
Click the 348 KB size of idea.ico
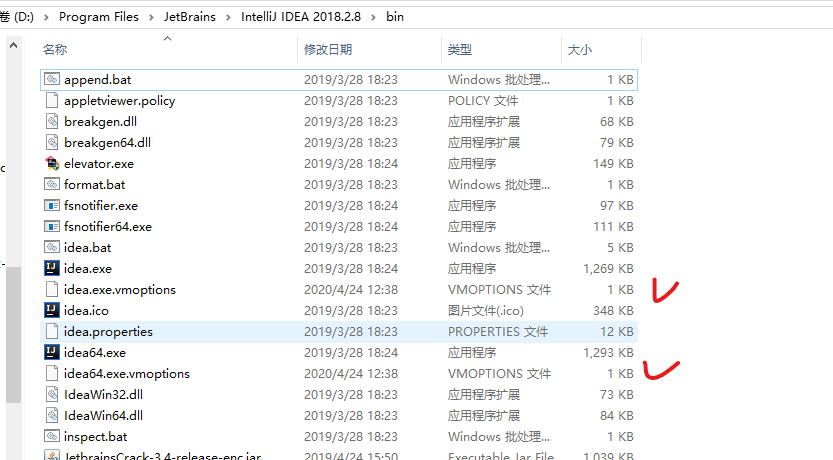(x=613, y=310)
